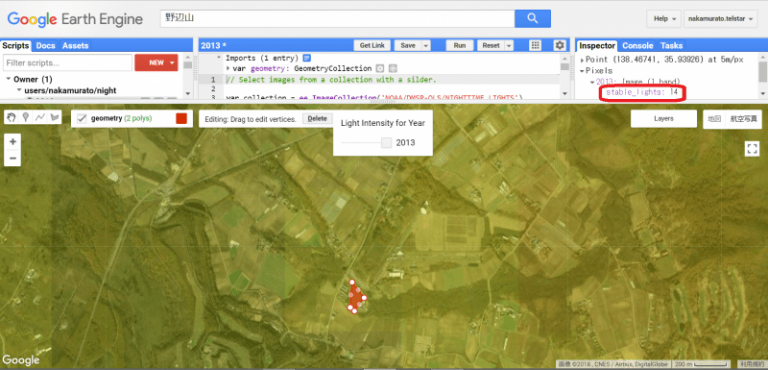768x370 pixels.
Task: Zoom in the map with plus button
Action: click(13, 142)
